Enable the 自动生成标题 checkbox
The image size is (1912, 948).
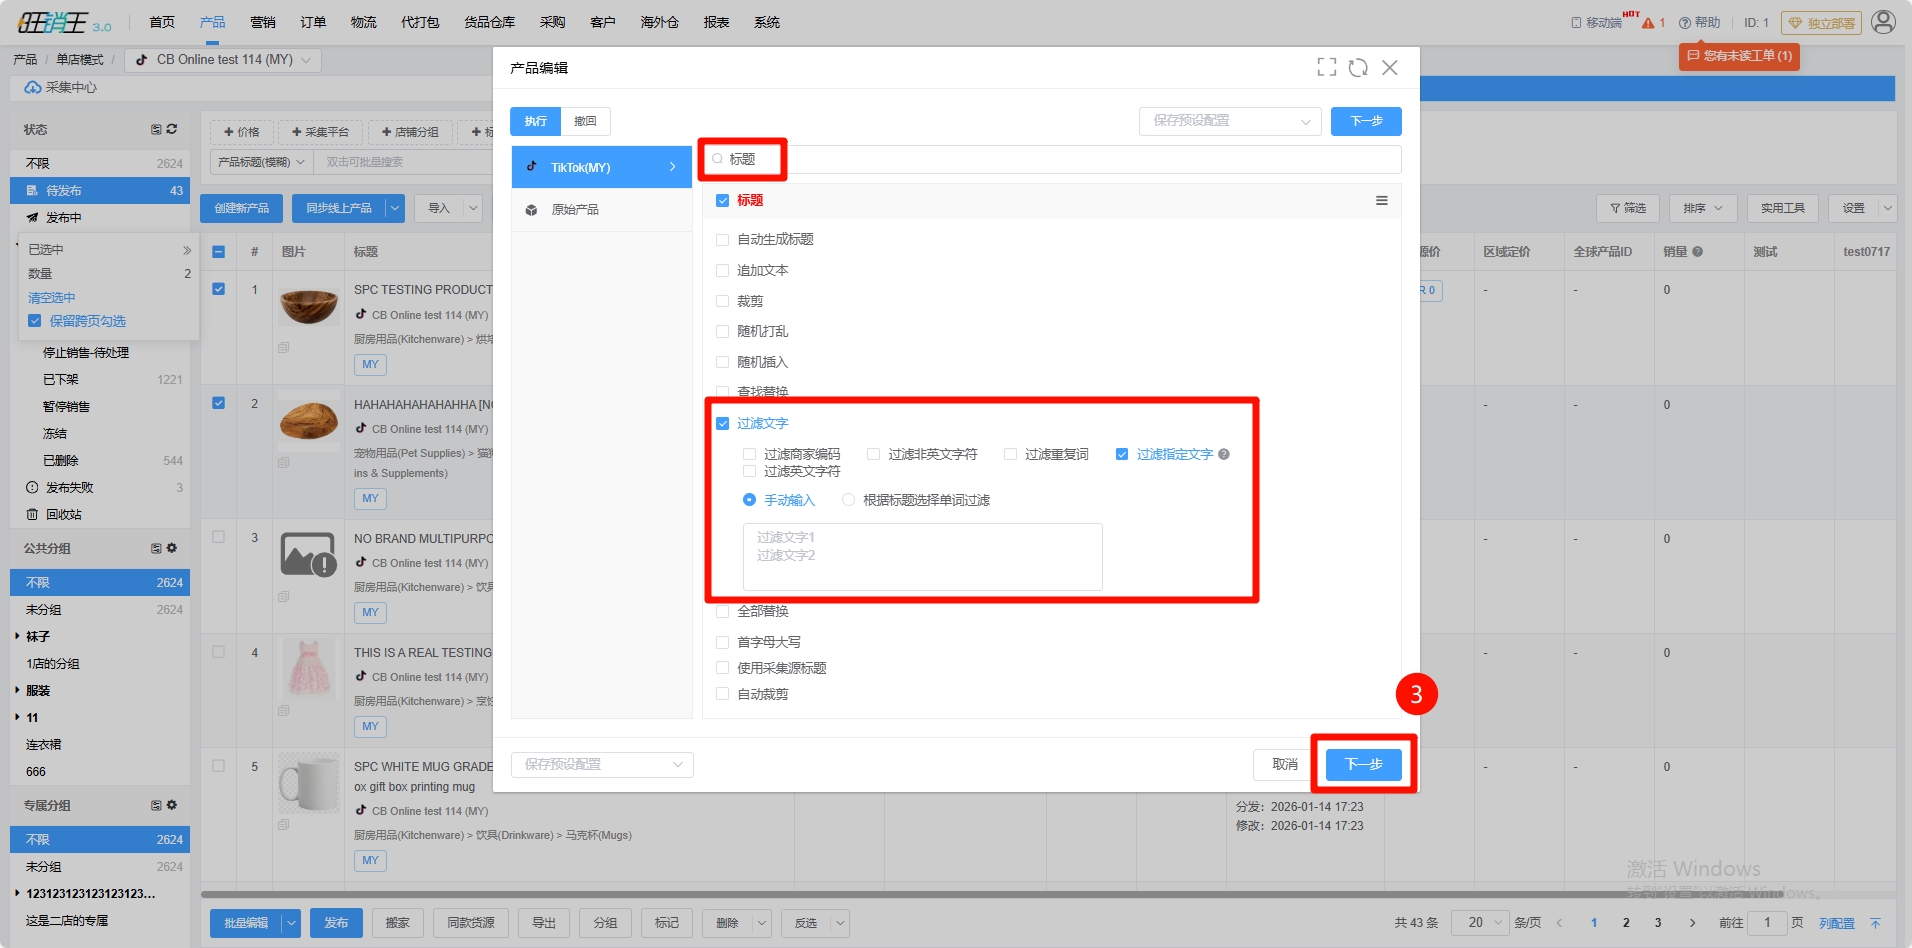pyautogui.click(x=723, y=240)
